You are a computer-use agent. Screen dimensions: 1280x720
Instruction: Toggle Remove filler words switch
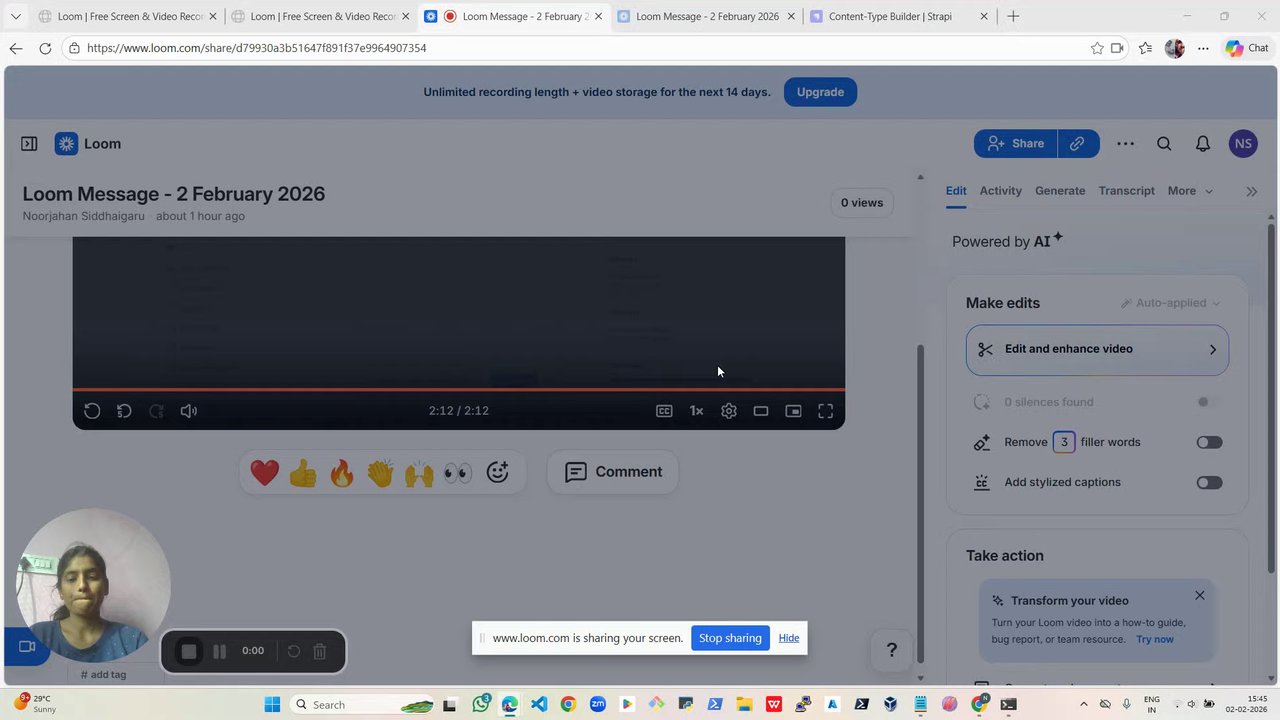point(1209,442)
